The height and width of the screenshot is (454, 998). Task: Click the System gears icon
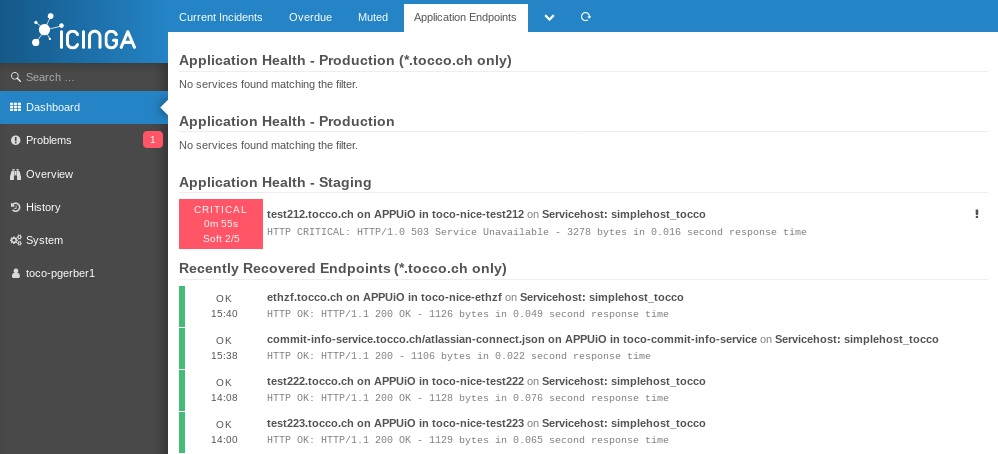16,240
